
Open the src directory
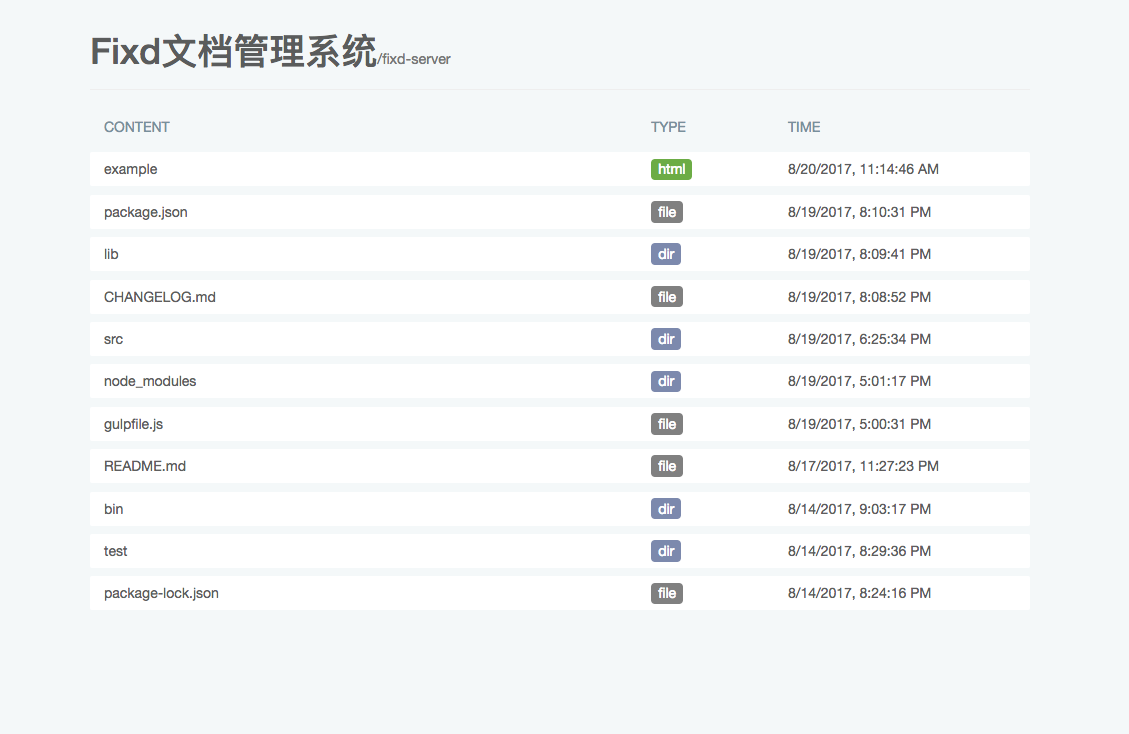coord(113,339)
